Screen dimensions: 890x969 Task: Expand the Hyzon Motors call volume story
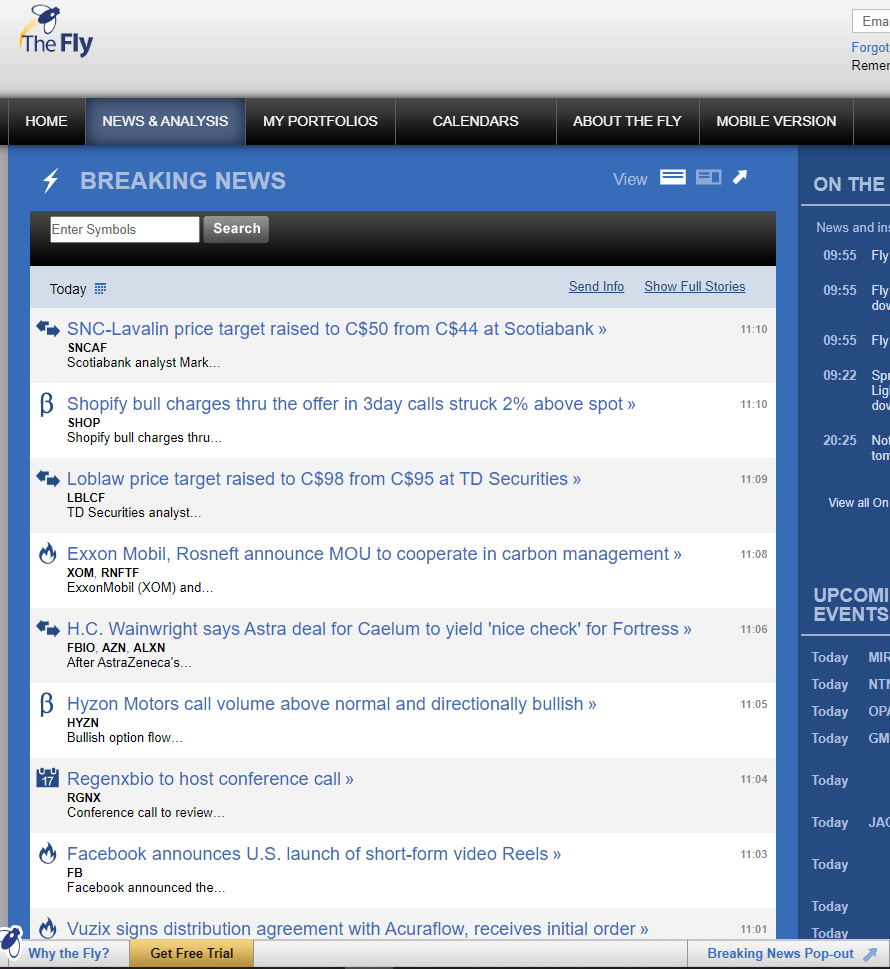coord(331,704)
